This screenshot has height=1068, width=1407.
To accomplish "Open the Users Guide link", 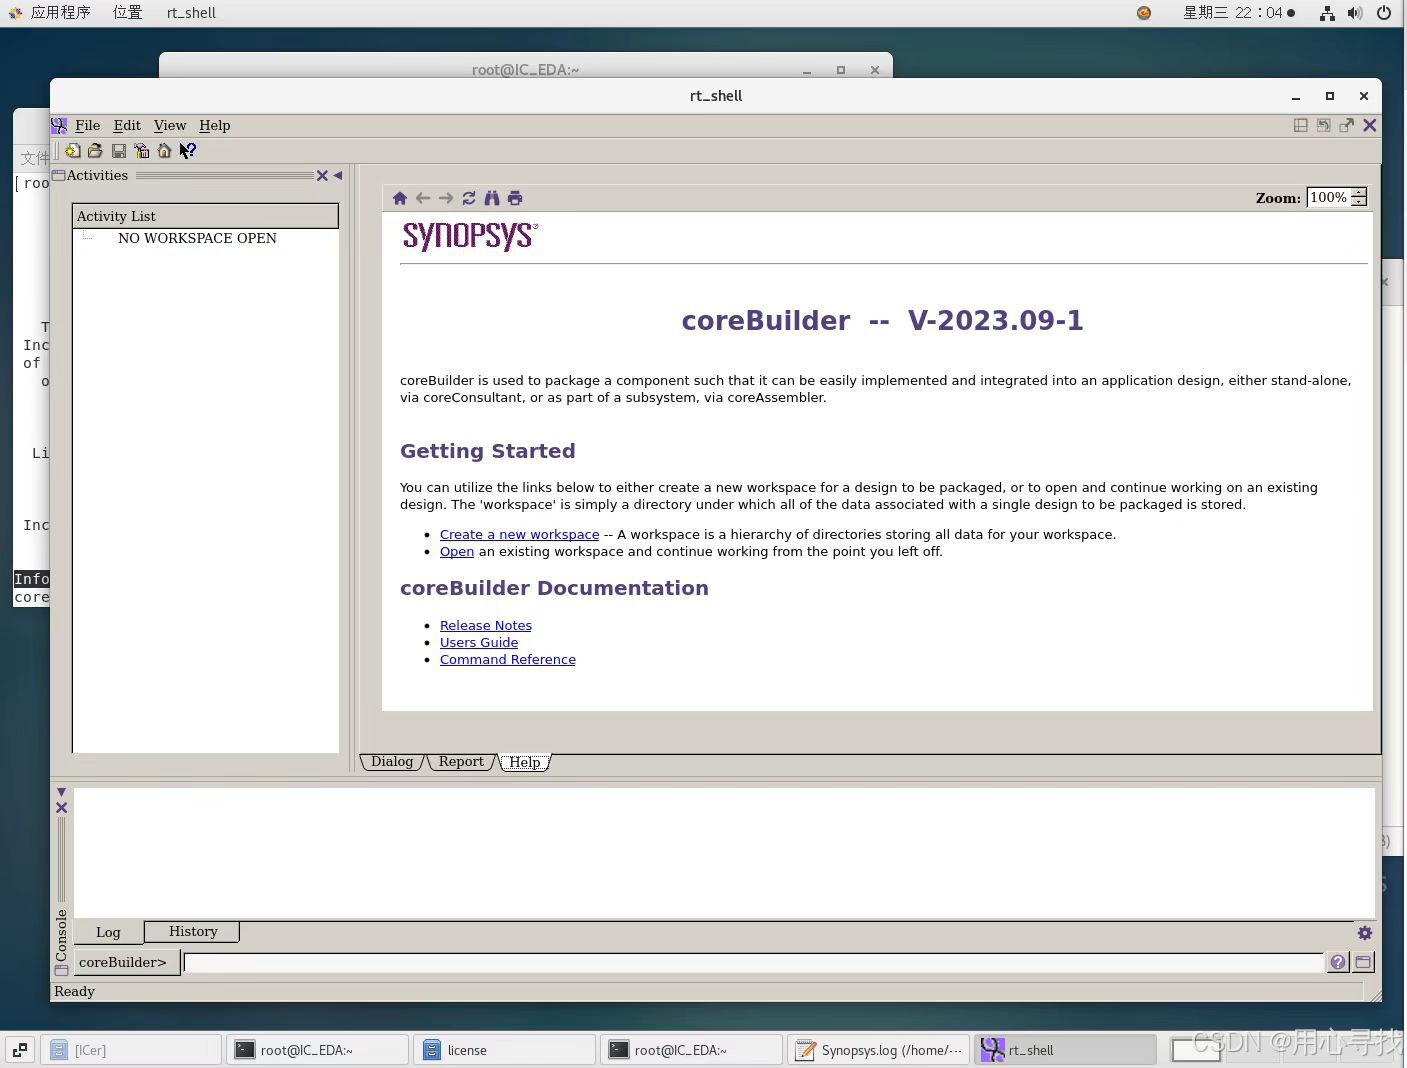I will coord(479,643).
